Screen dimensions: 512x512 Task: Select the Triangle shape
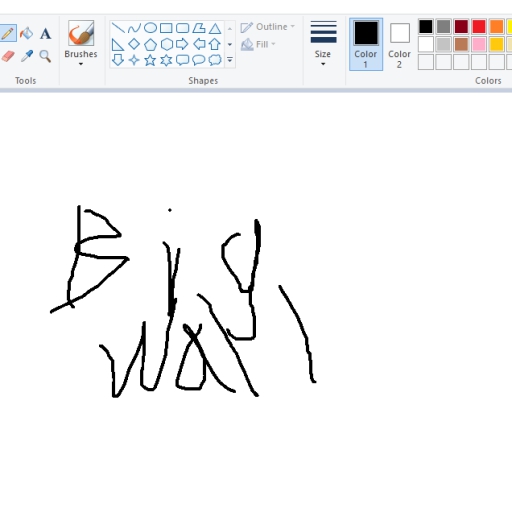pyautogui.click(x=215, y=28)
